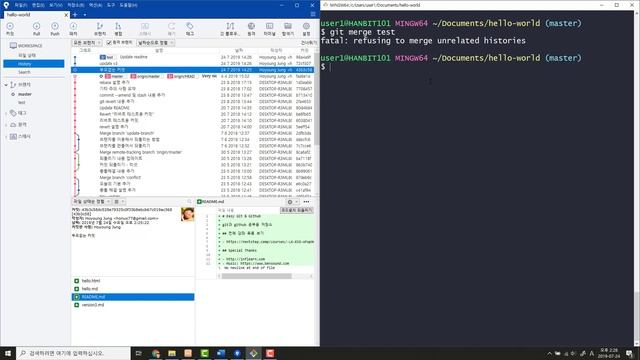Click the Push toolbar icon
Image resolution: width=640 pixels, height=360 pixels.
55,29
